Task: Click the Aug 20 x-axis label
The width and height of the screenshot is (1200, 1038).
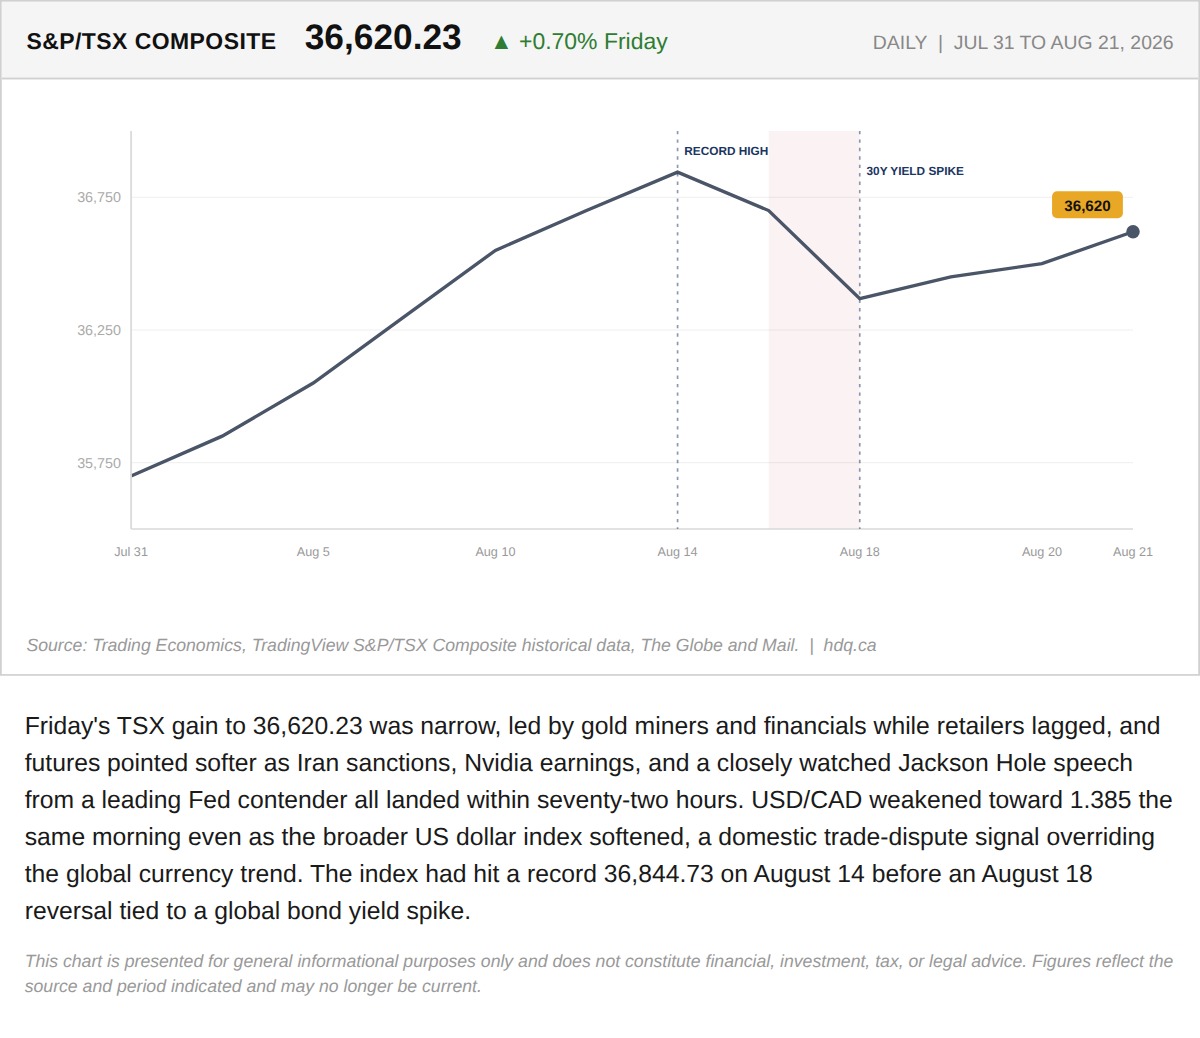Action: (1042, 552)
